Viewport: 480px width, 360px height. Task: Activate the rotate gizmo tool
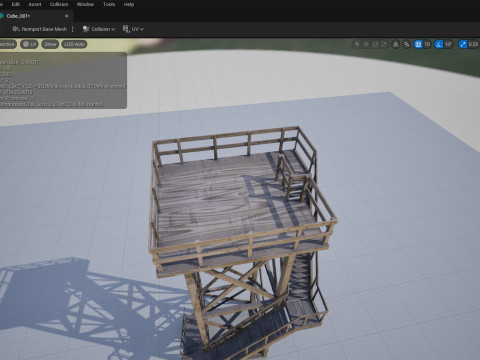click(x=375, y=44)
